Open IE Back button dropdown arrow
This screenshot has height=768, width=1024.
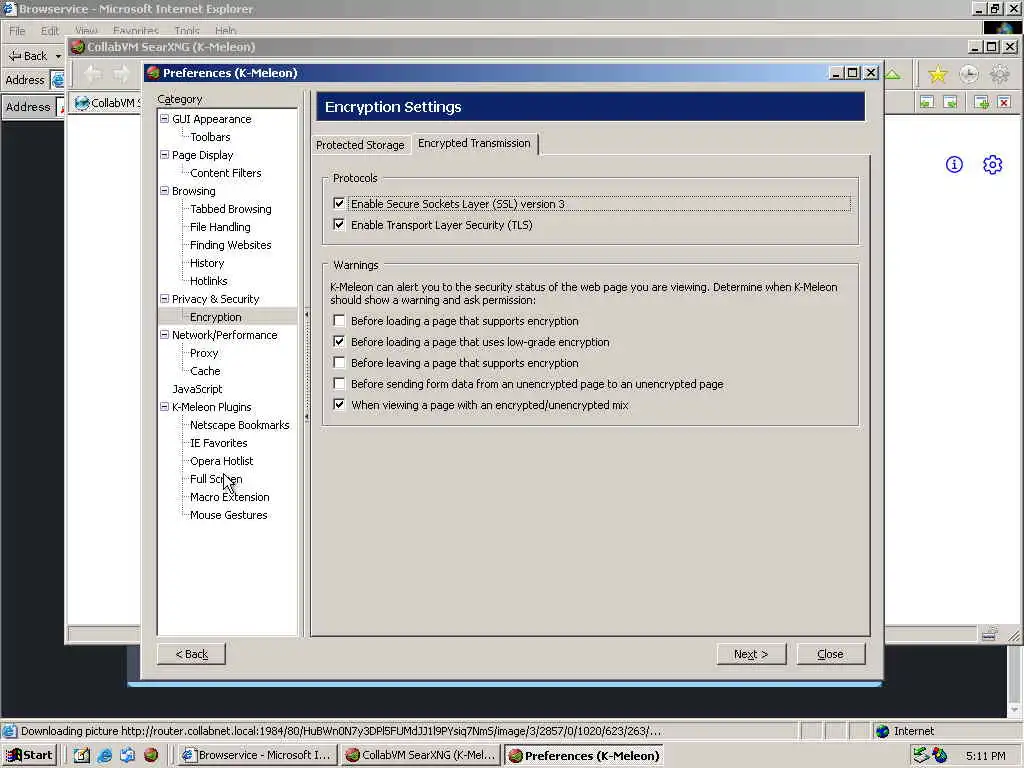[58, 56]
